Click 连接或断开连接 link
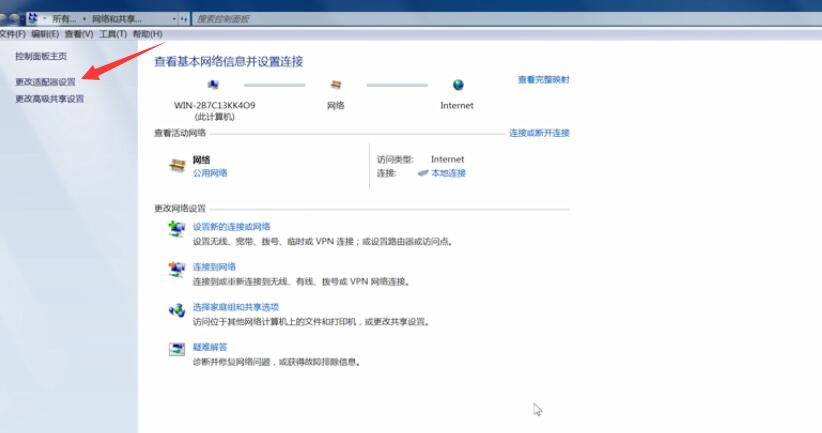Image resolution: width=822 pixels, height=433 pixels. tap(539, 133)
